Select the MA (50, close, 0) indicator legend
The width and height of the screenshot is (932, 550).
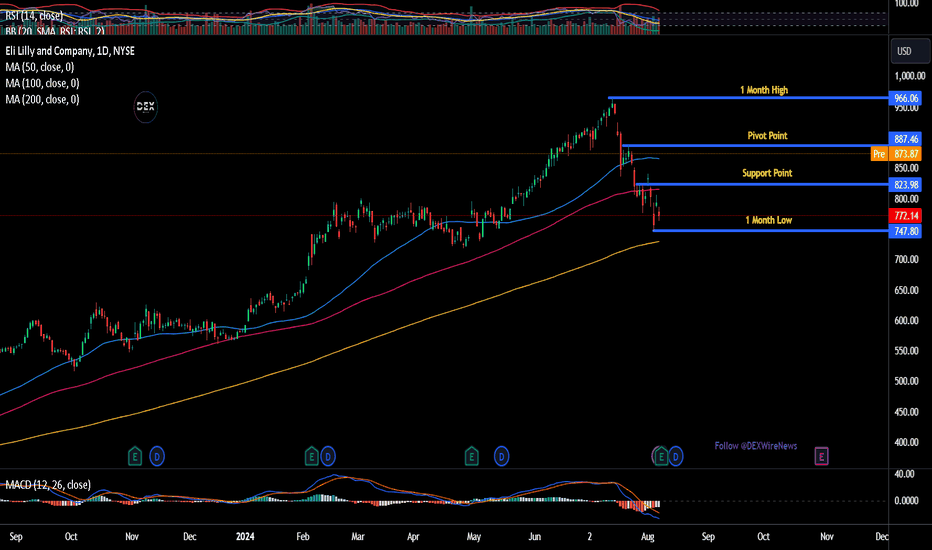click(40, 67)
